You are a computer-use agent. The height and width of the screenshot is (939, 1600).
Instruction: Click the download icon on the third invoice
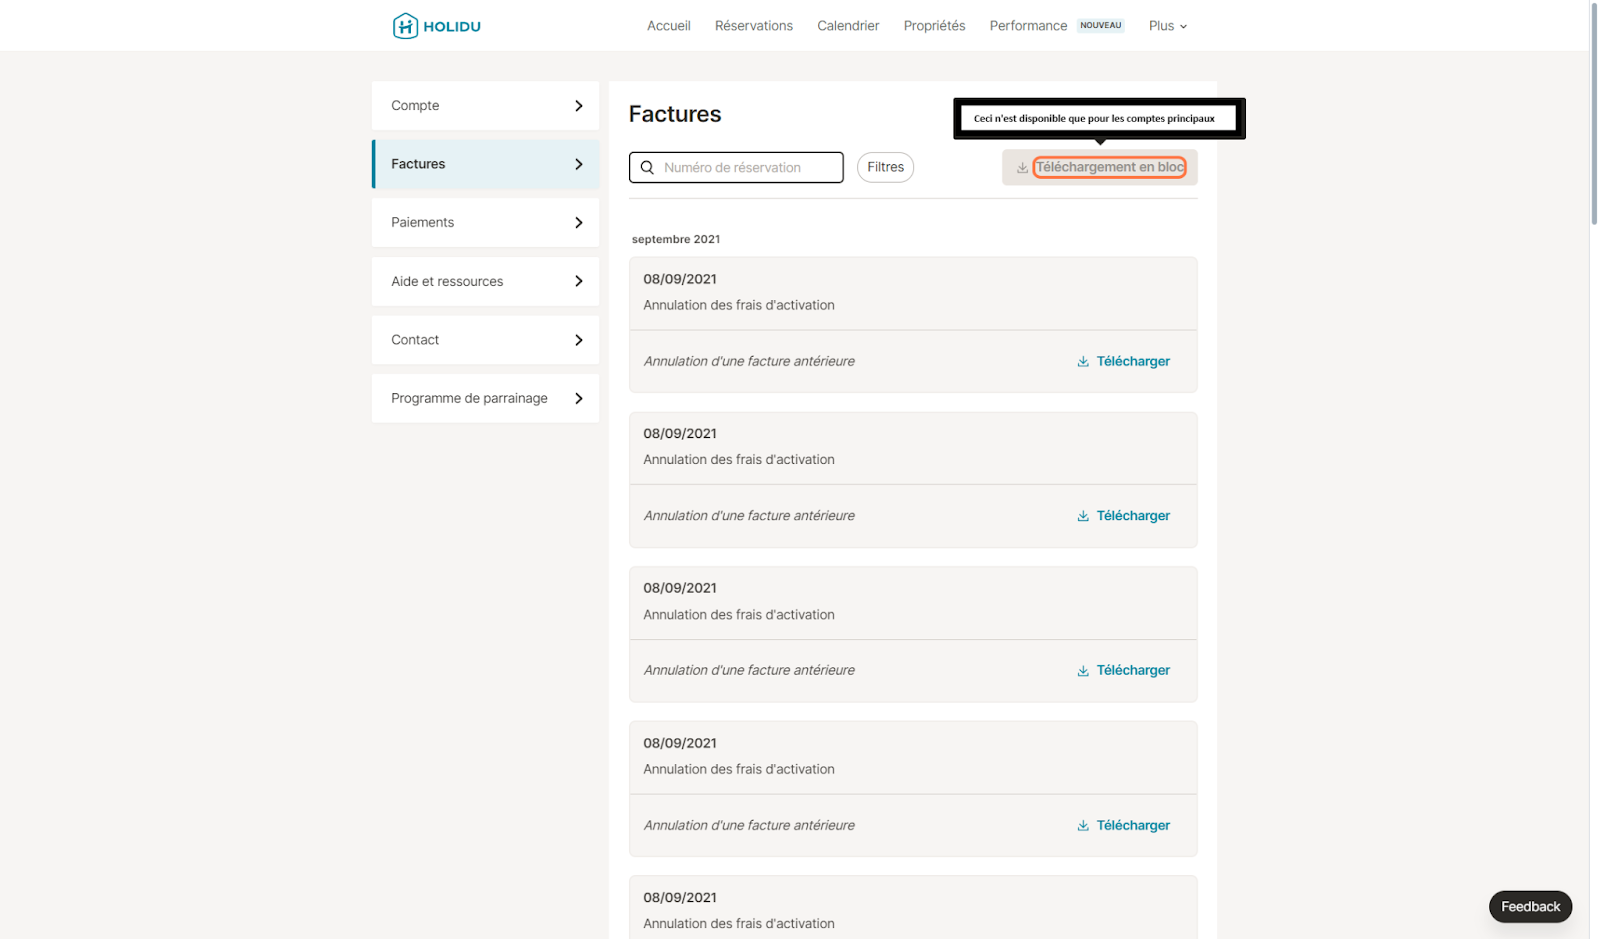1082,671
